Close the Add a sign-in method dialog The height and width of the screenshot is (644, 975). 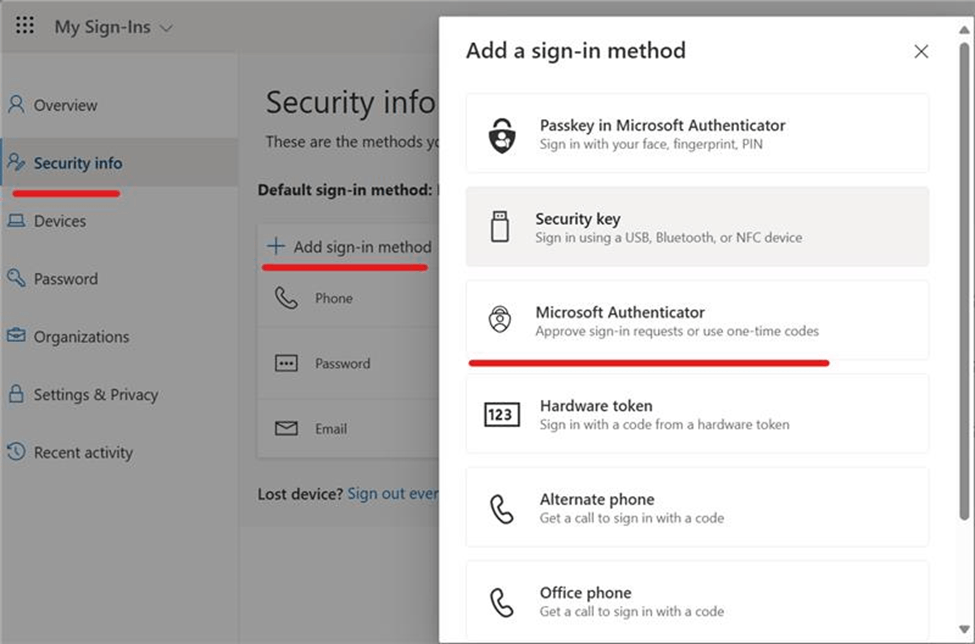pyautogui.click(x=921, y=51)
